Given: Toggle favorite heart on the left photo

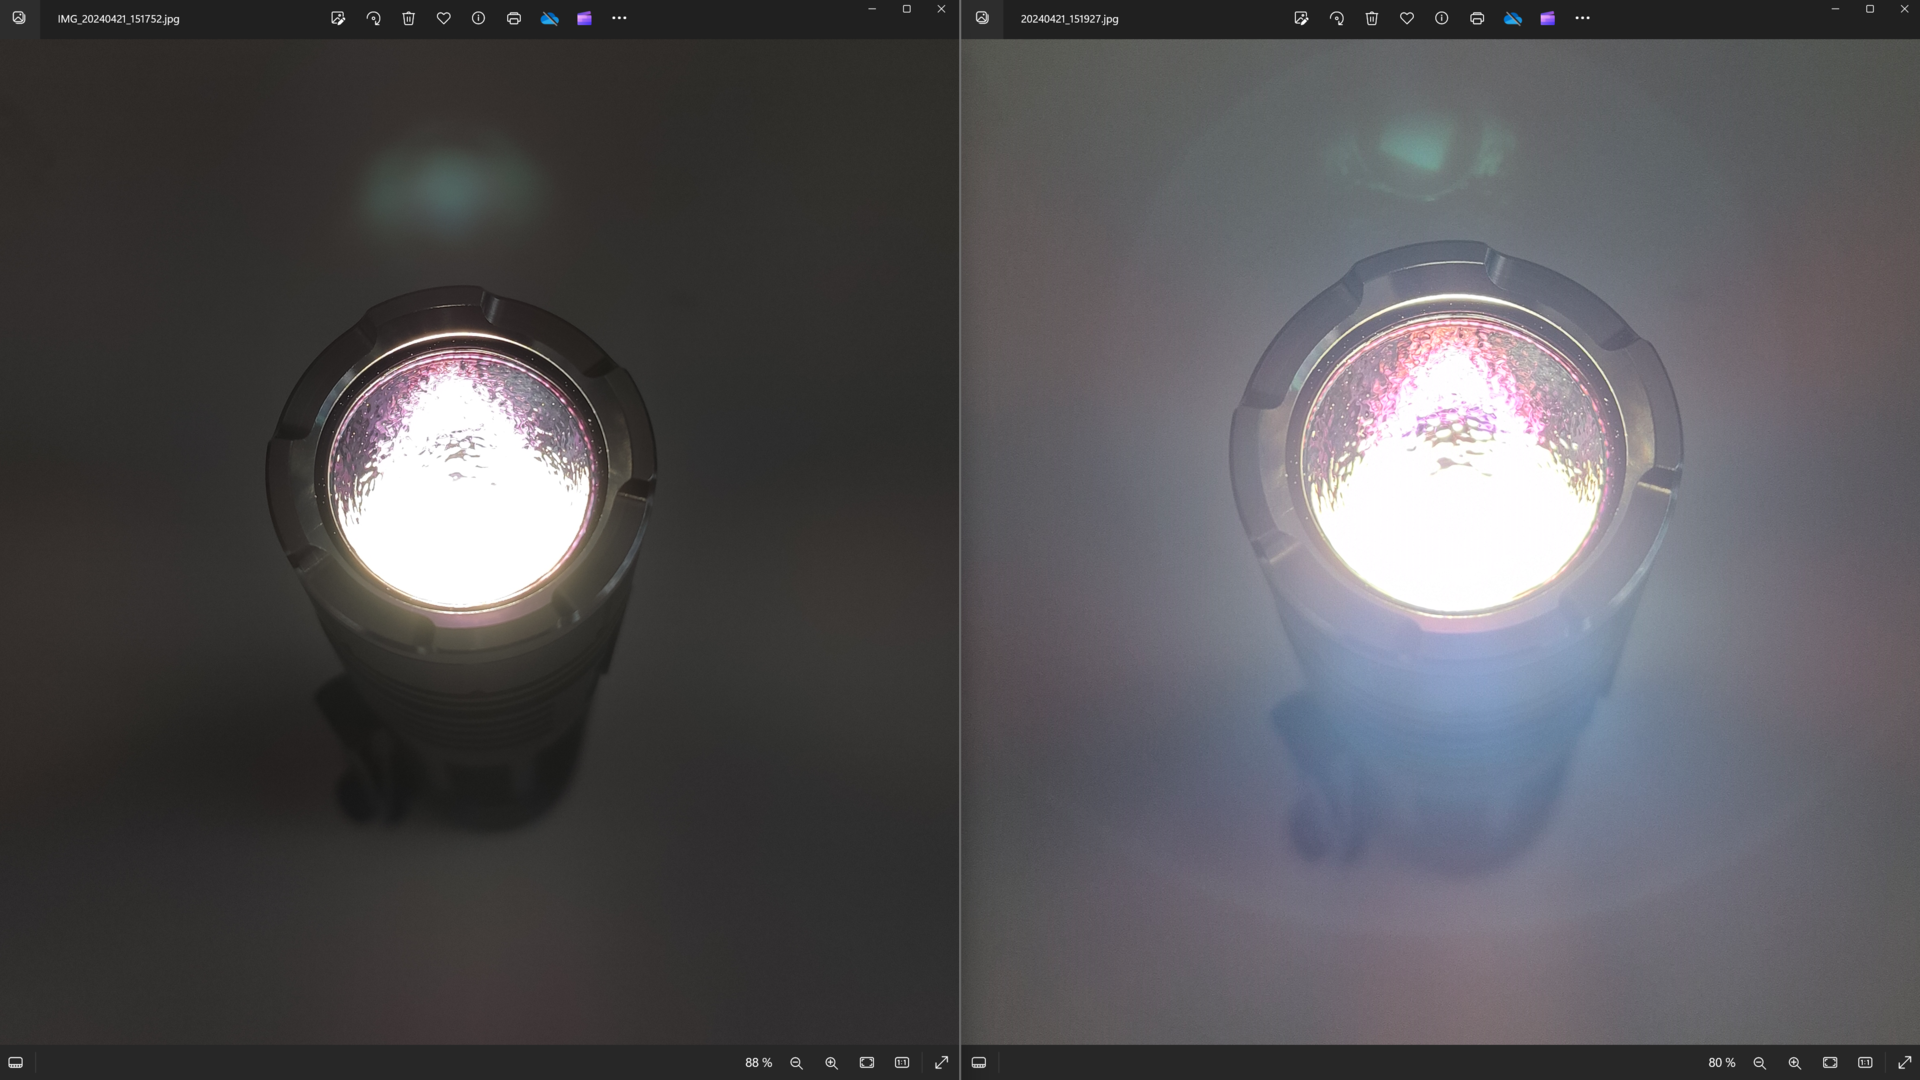Looking at the screenshot, I should coord(443,18).
